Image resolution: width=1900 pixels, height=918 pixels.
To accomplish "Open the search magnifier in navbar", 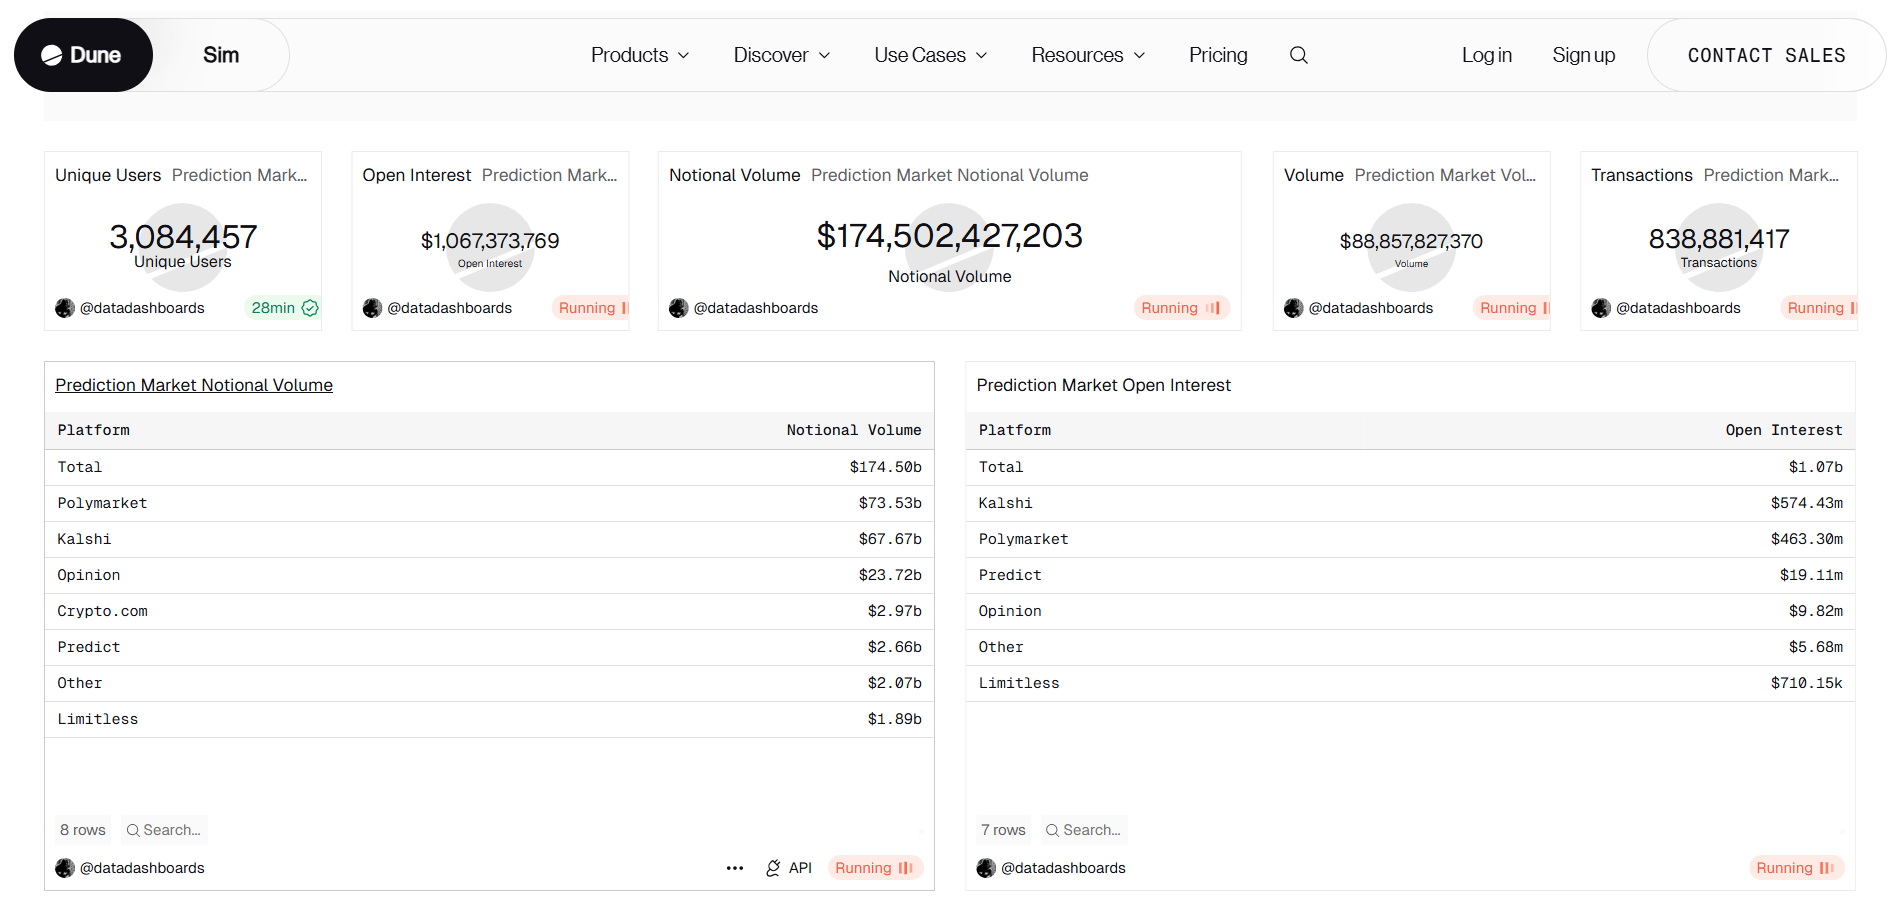I will coord(1298,55).
